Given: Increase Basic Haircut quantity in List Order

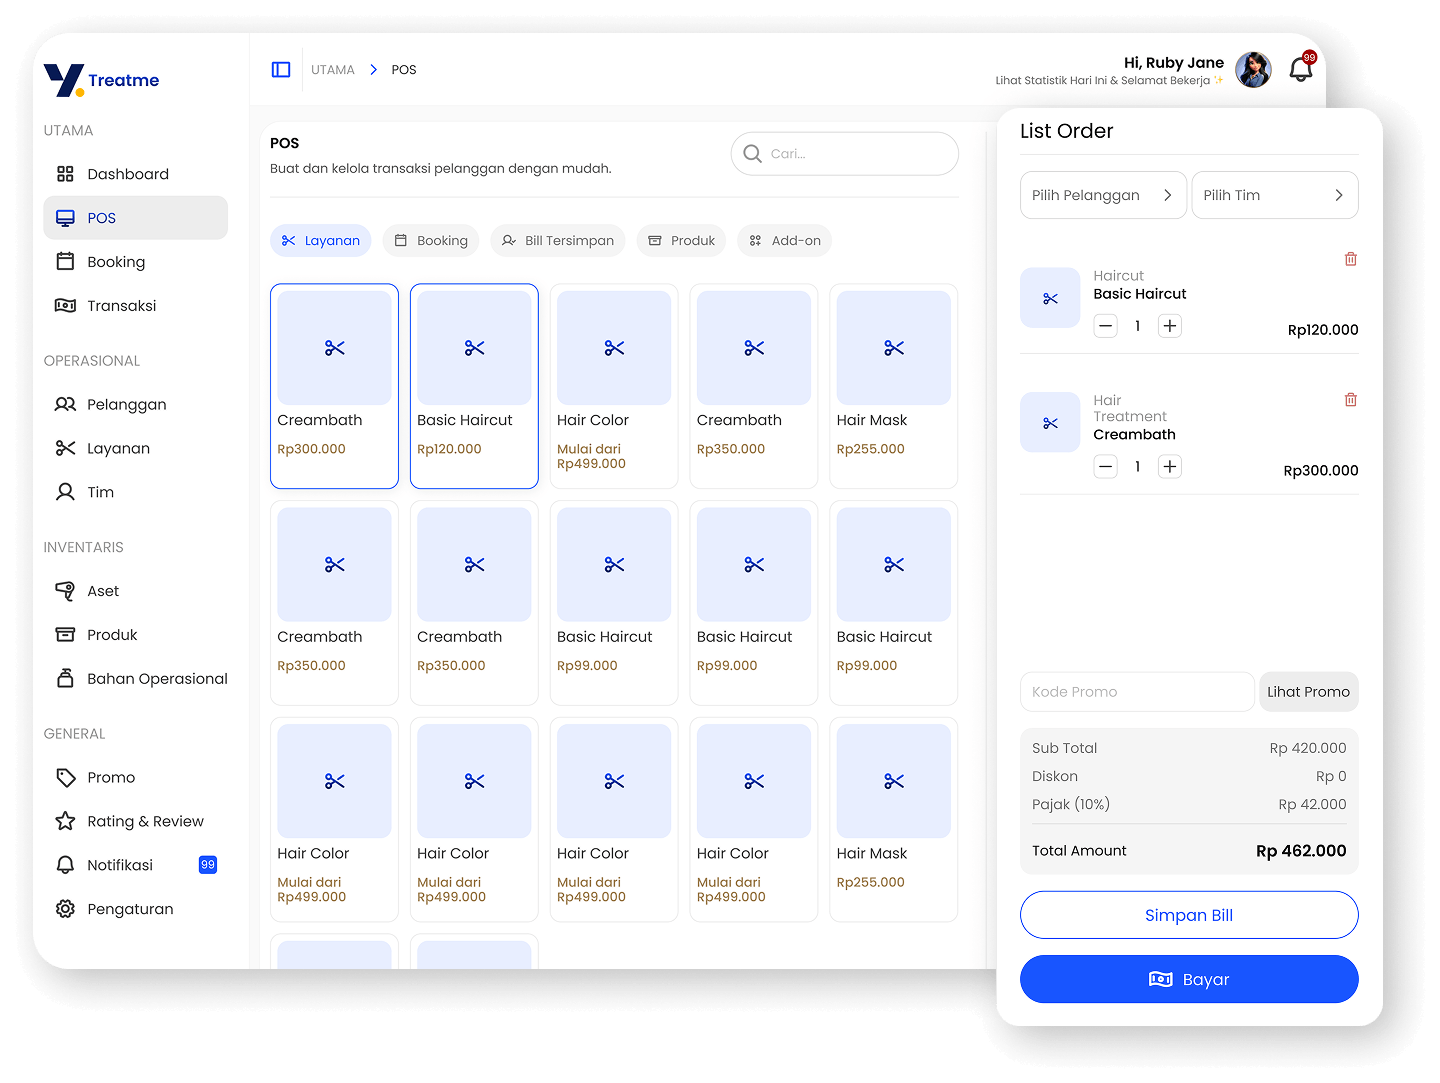Looking at the screenshot, I should [1170, 326].
